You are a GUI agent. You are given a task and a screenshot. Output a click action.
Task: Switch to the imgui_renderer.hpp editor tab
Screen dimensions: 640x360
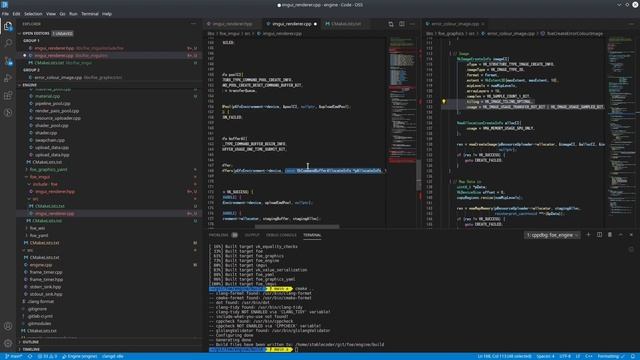tap(232, 24)
